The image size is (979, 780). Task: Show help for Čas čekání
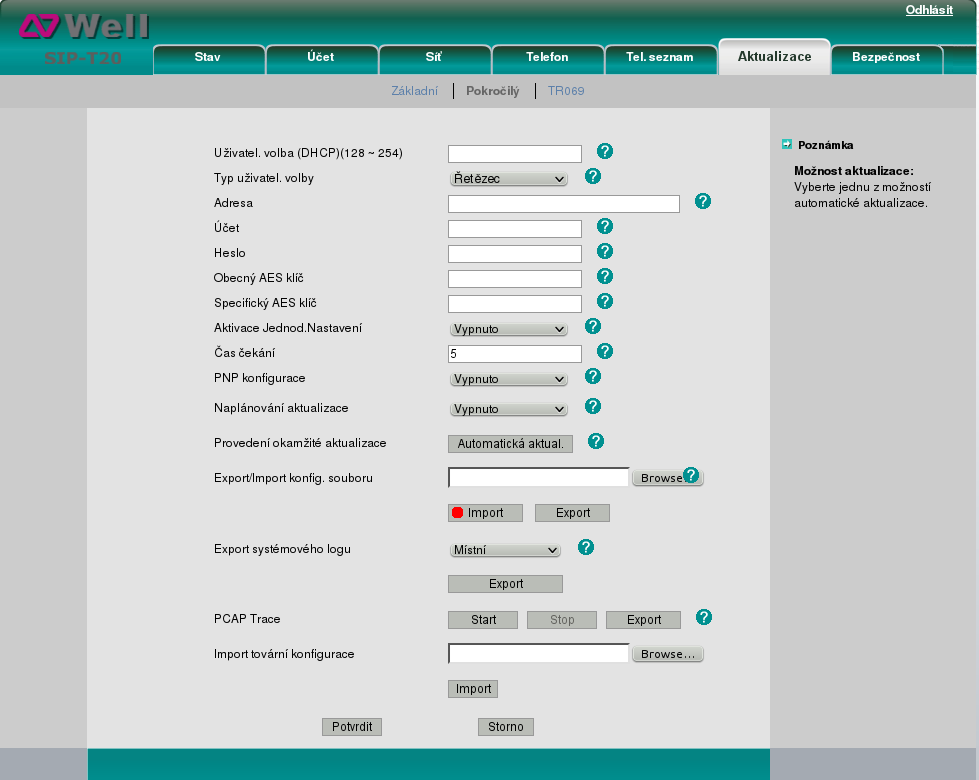pyautogui.click(x=605, y=352)
